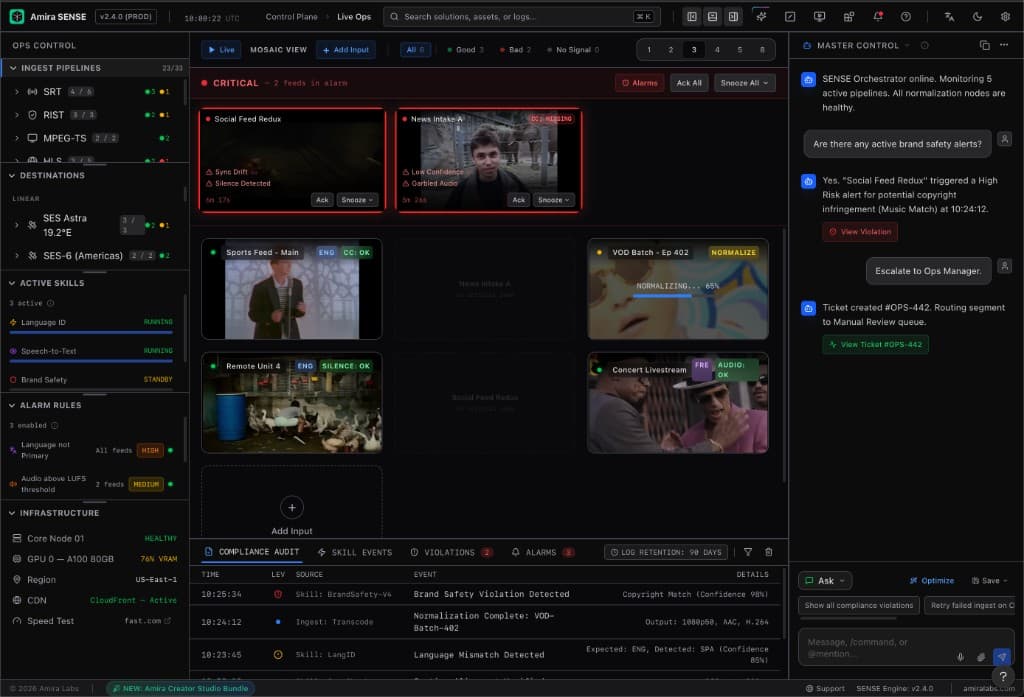The height and width of the screenshot is (697, 1024).
Task: Open the language translate icon
Action: [x=949, y=16]
